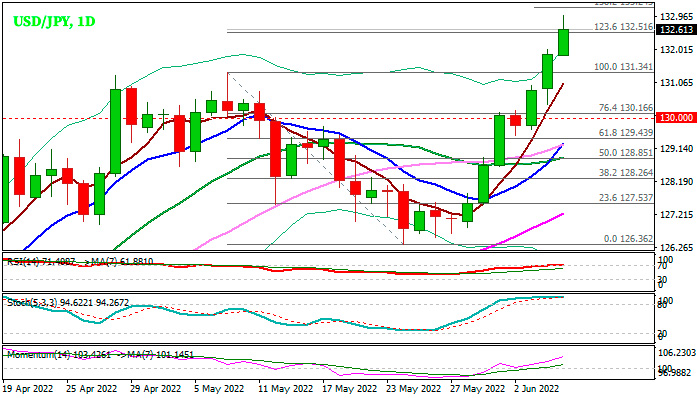Click the 29 Apr 2022 date label
Image resolution: width=698 pixels, height=398 pixels.
coord(156,389)
